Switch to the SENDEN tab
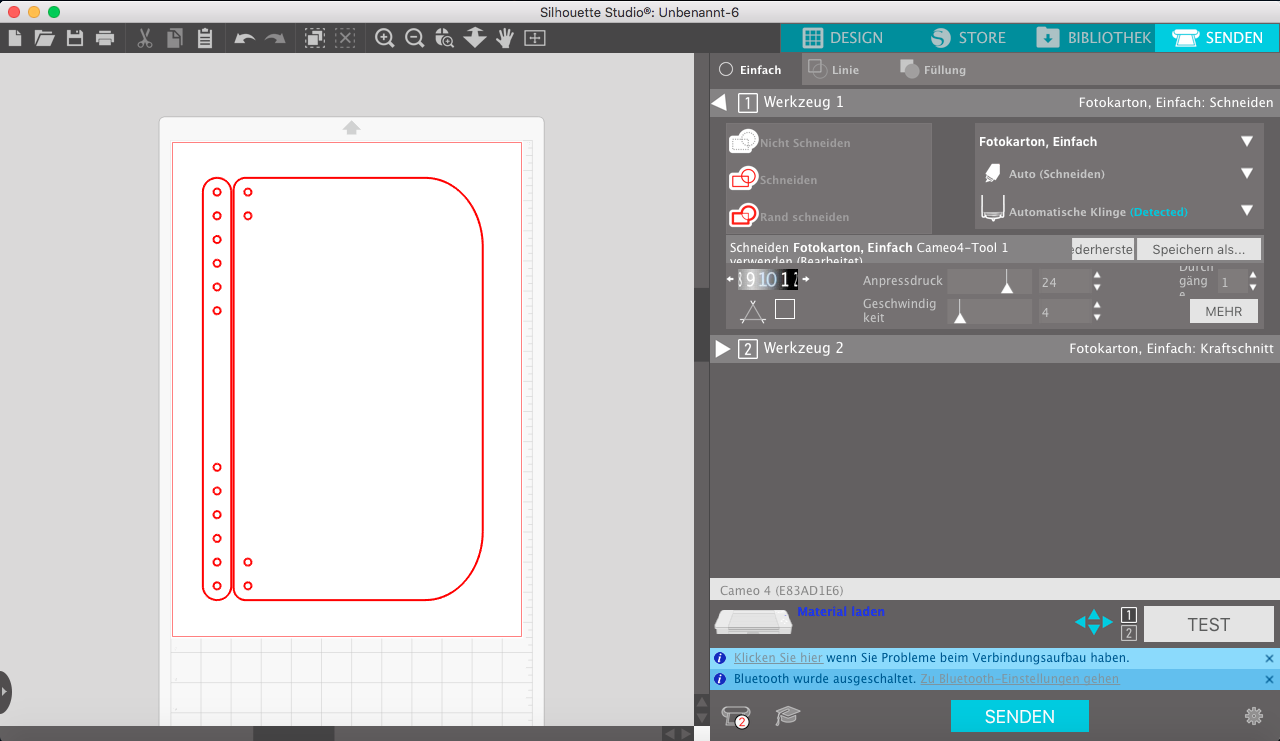1280x741 pixels. [x=1217, y=38]
